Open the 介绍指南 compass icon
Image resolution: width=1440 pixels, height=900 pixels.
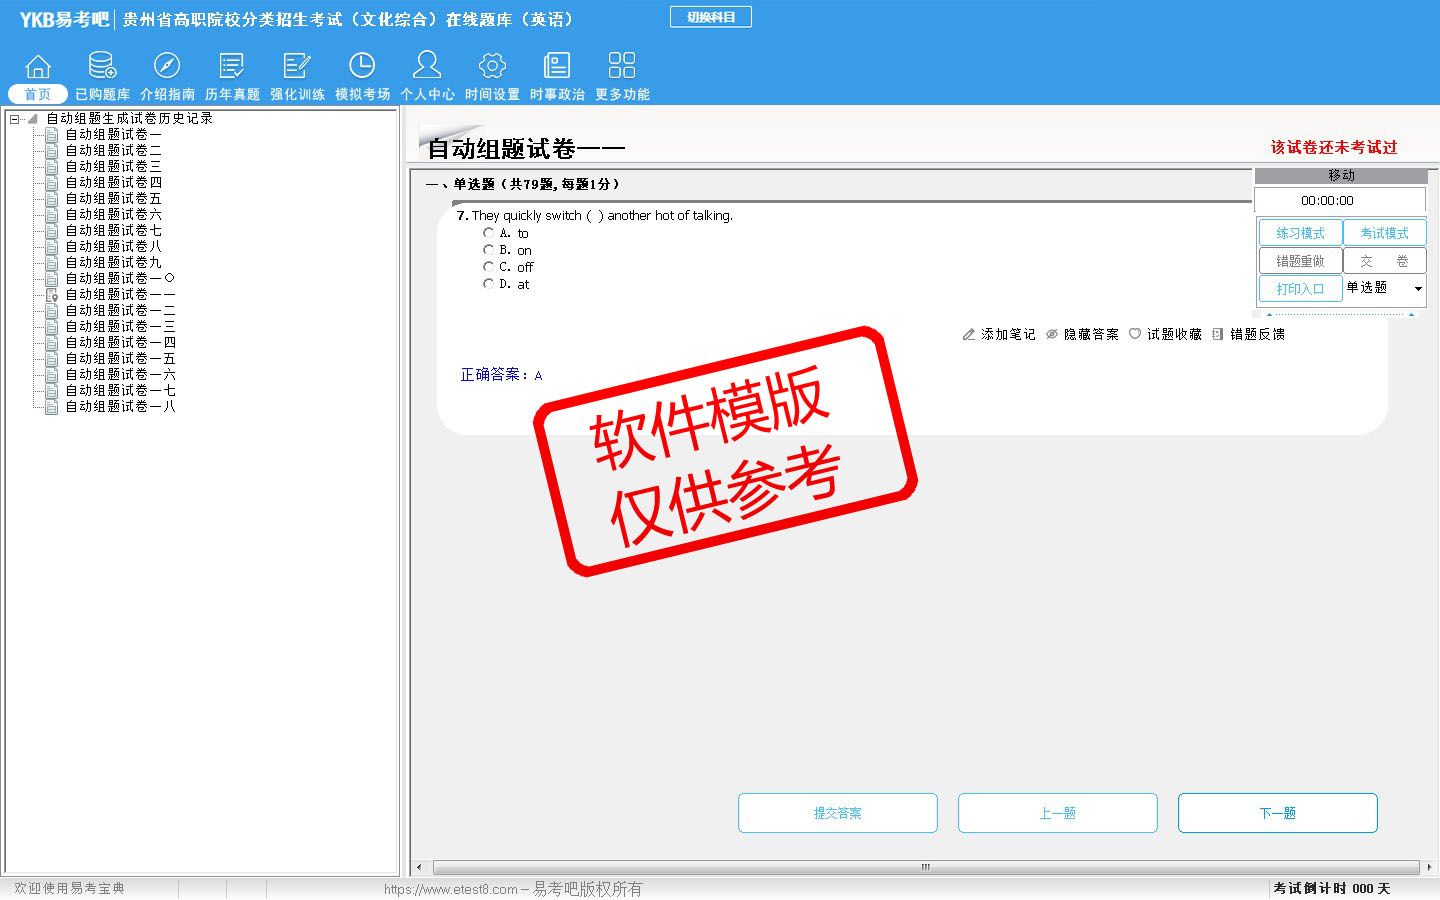pos(167,66)
